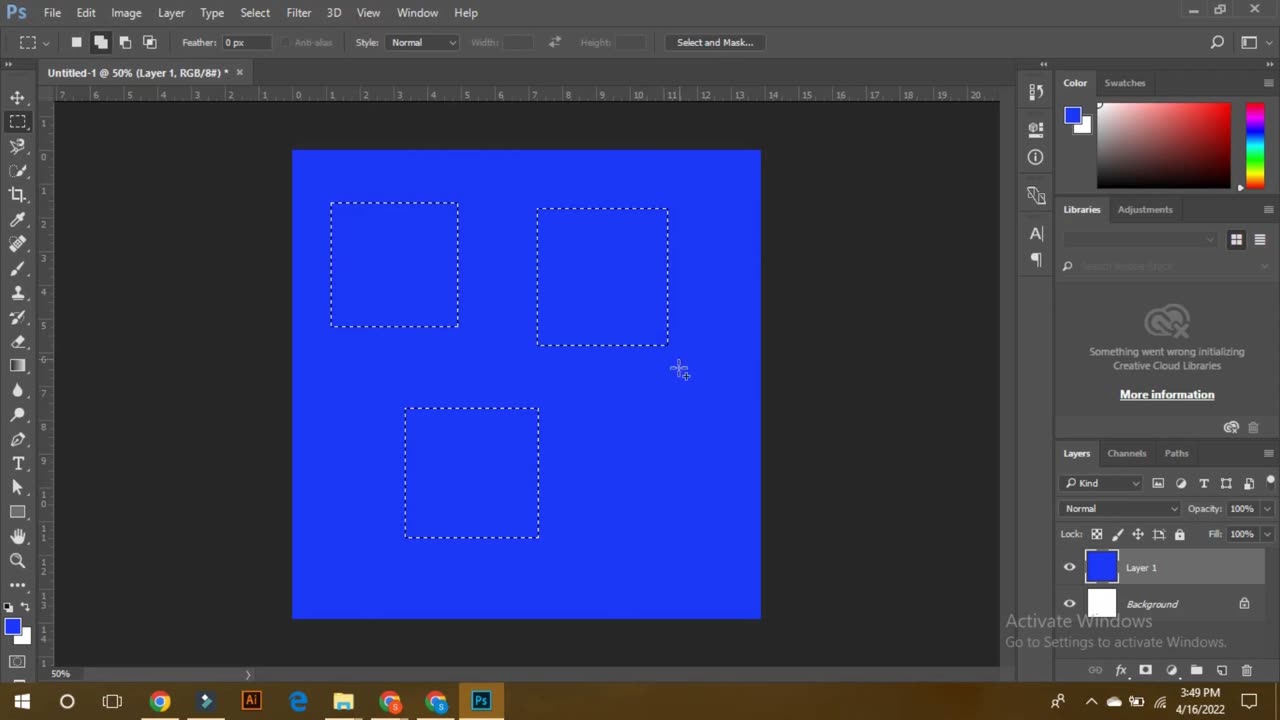Select the Horizontal Type tool
The height and width of the screenshot is (720, 1280).
(x=18, y=464)
